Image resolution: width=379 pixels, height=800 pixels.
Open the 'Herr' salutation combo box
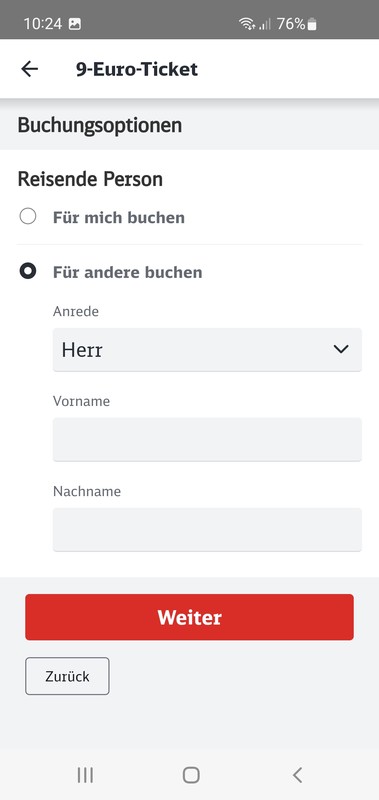coord(207,349)
